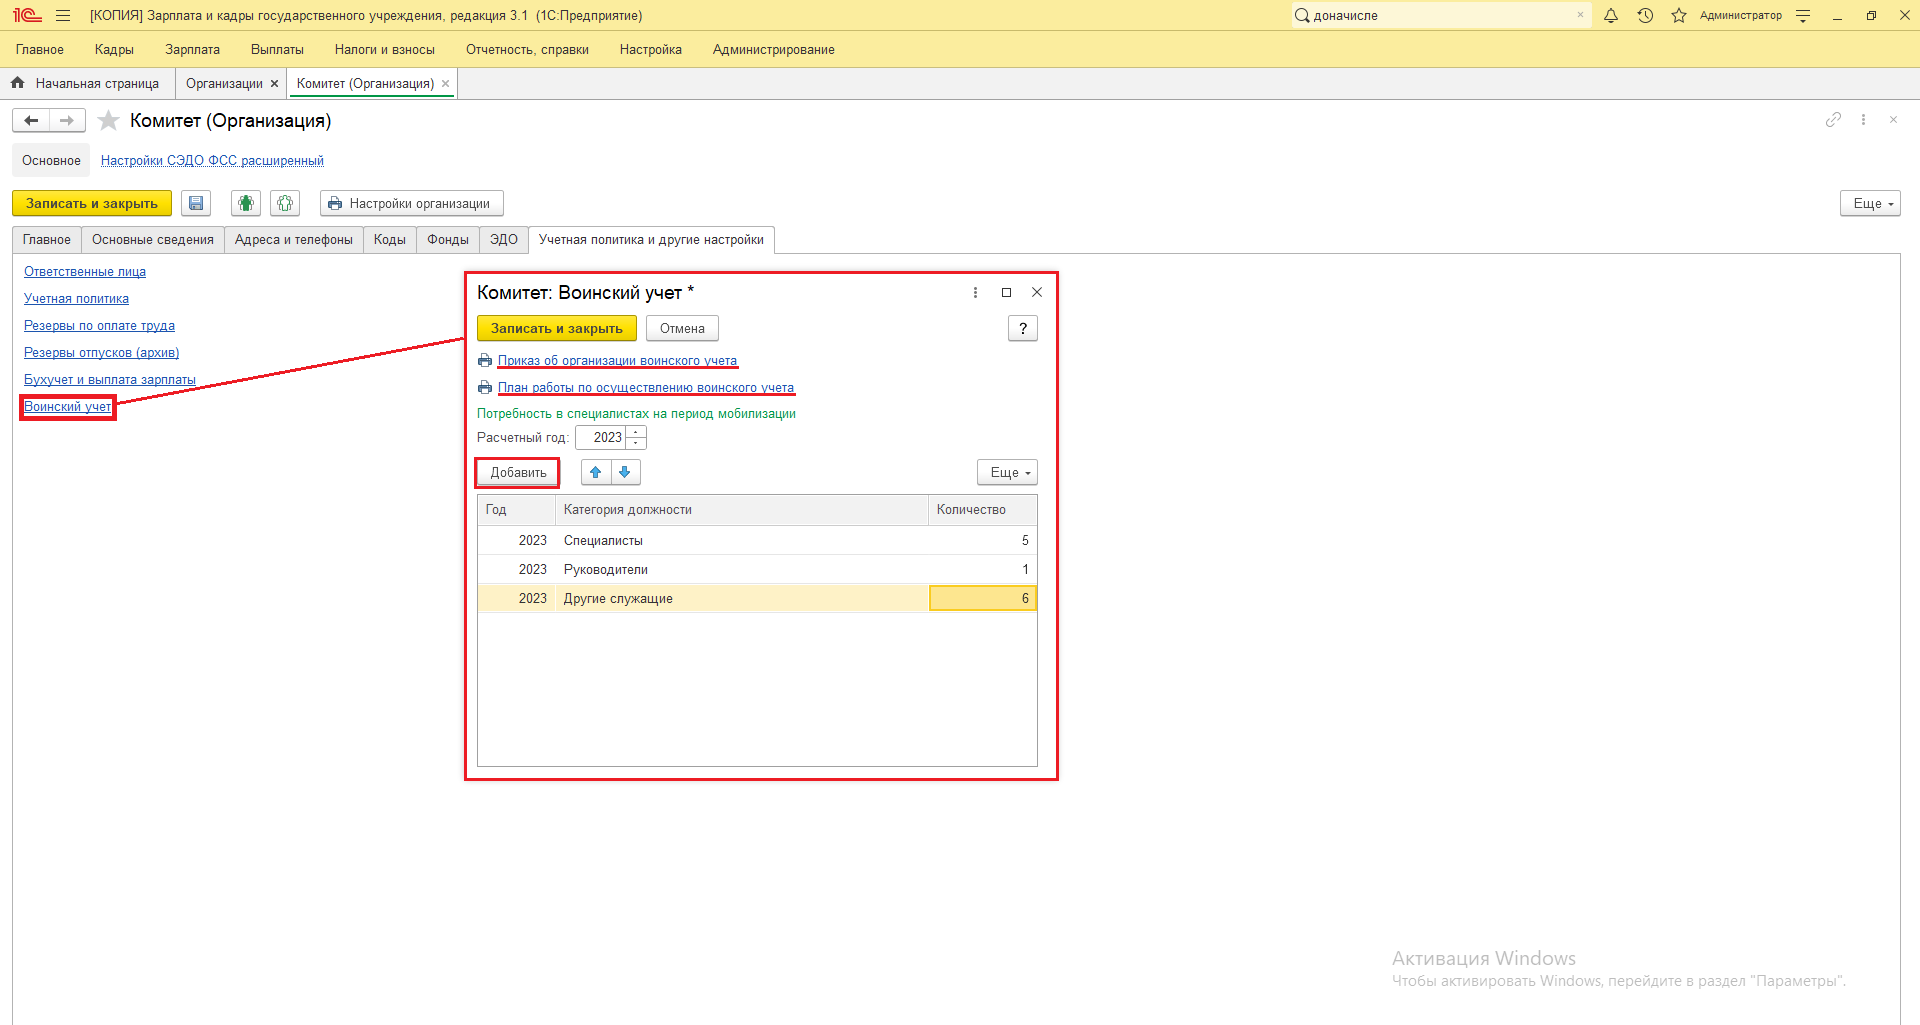Open the 1C main menu hamburger icon

63,16
